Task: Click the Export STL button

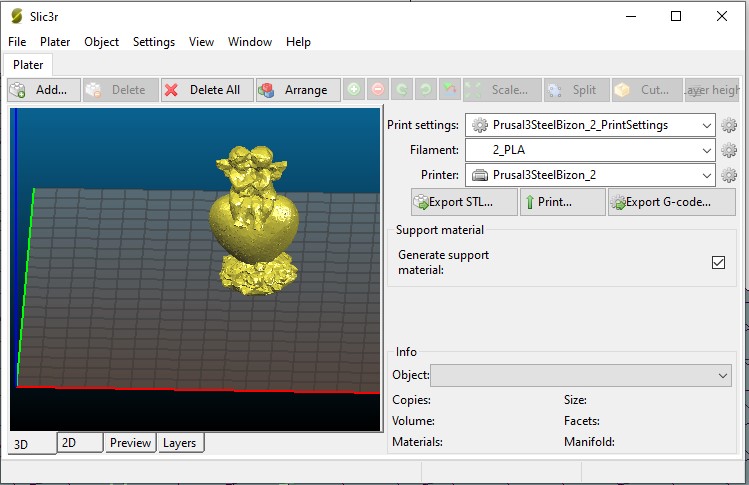Action: (464, 202)
